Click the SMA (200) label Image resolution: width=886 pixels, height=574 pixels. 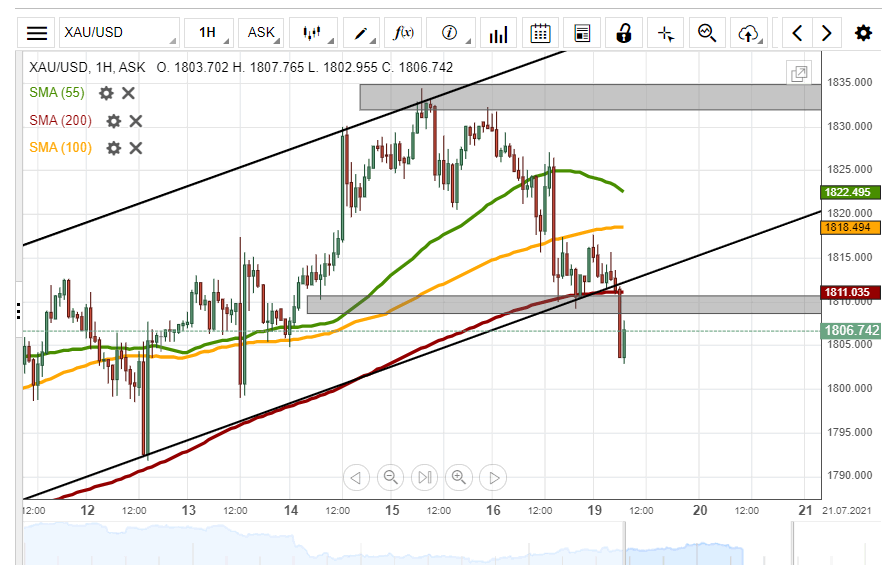coord(60,120)
